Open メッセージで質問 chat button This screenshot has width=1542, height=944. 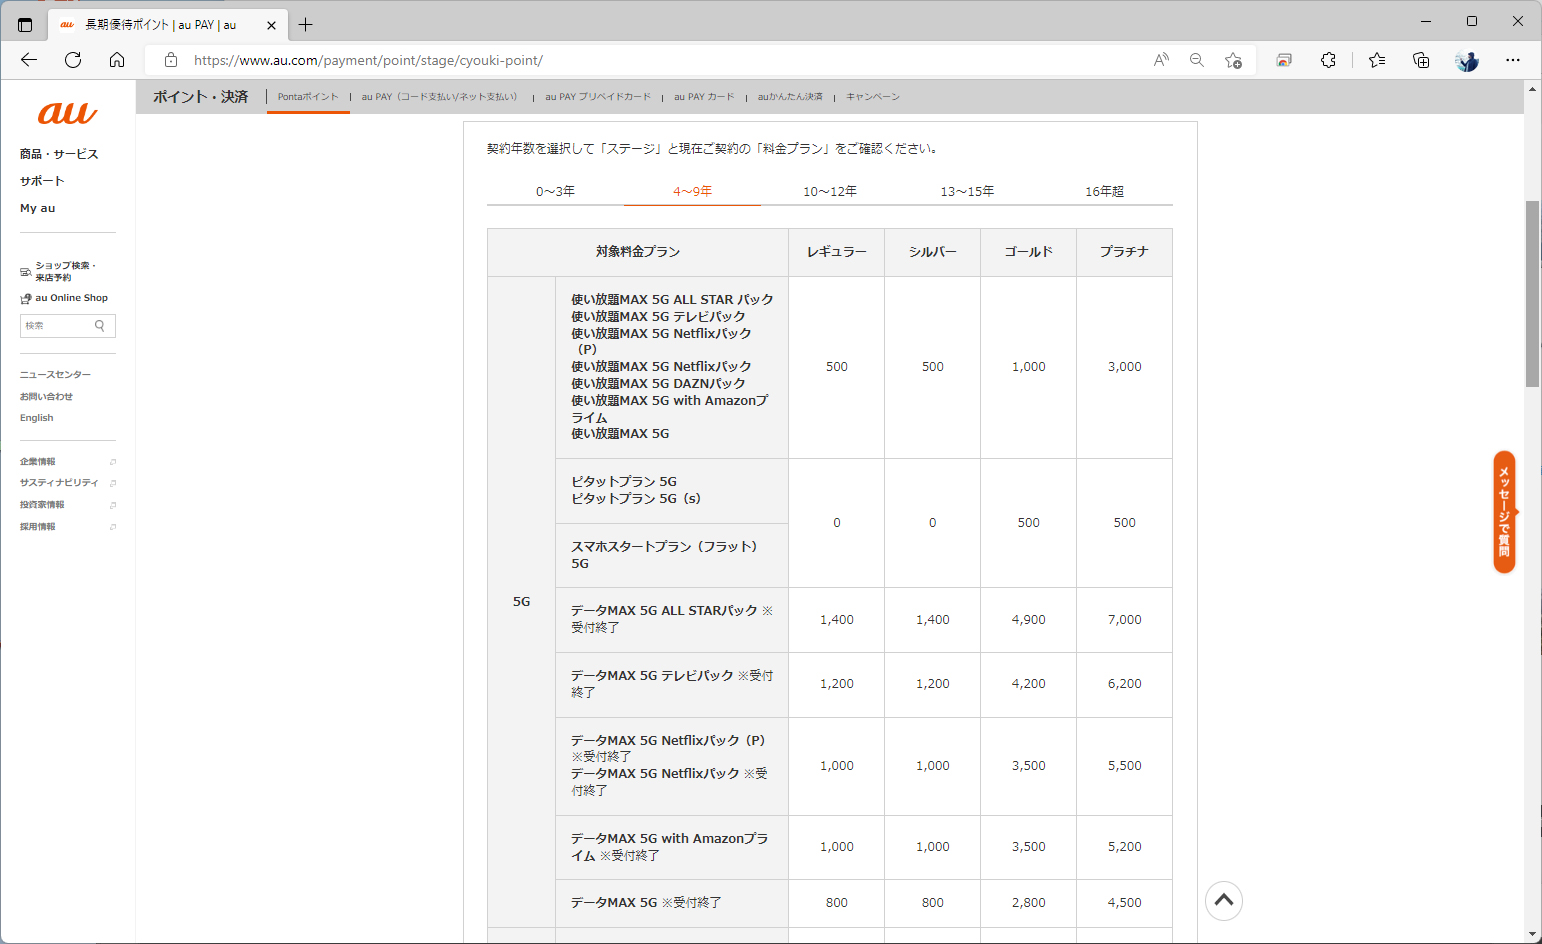[1505, 512]
